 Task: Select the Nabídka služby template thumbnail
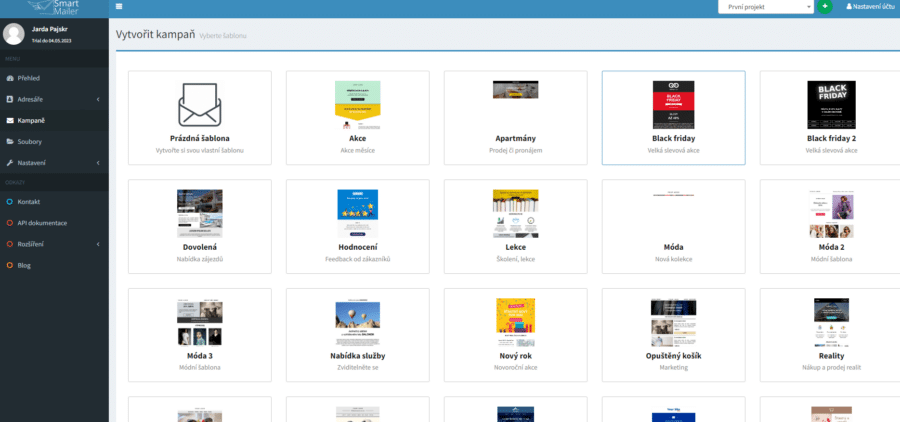pyautogui.click(x=358, y=322)
